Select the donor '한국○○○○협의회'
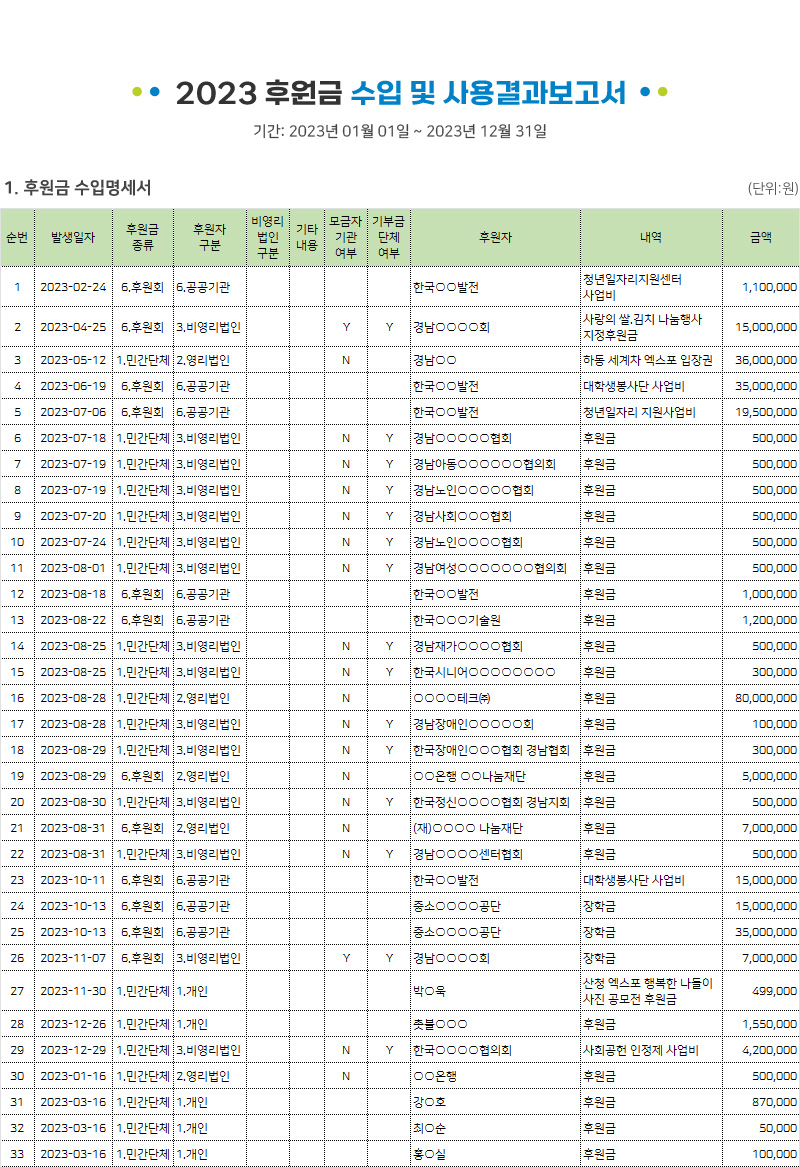 [x=462, y=1050]
